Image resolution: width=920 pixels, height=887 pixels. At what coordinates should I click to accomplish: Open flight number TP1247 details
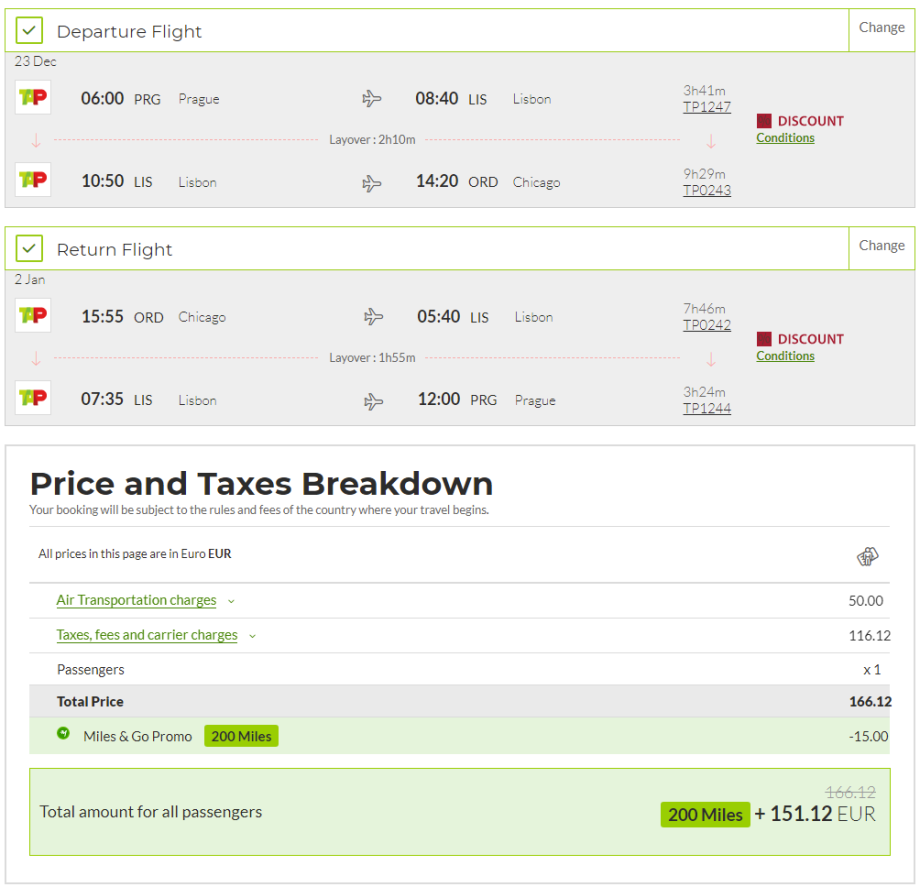706,107
